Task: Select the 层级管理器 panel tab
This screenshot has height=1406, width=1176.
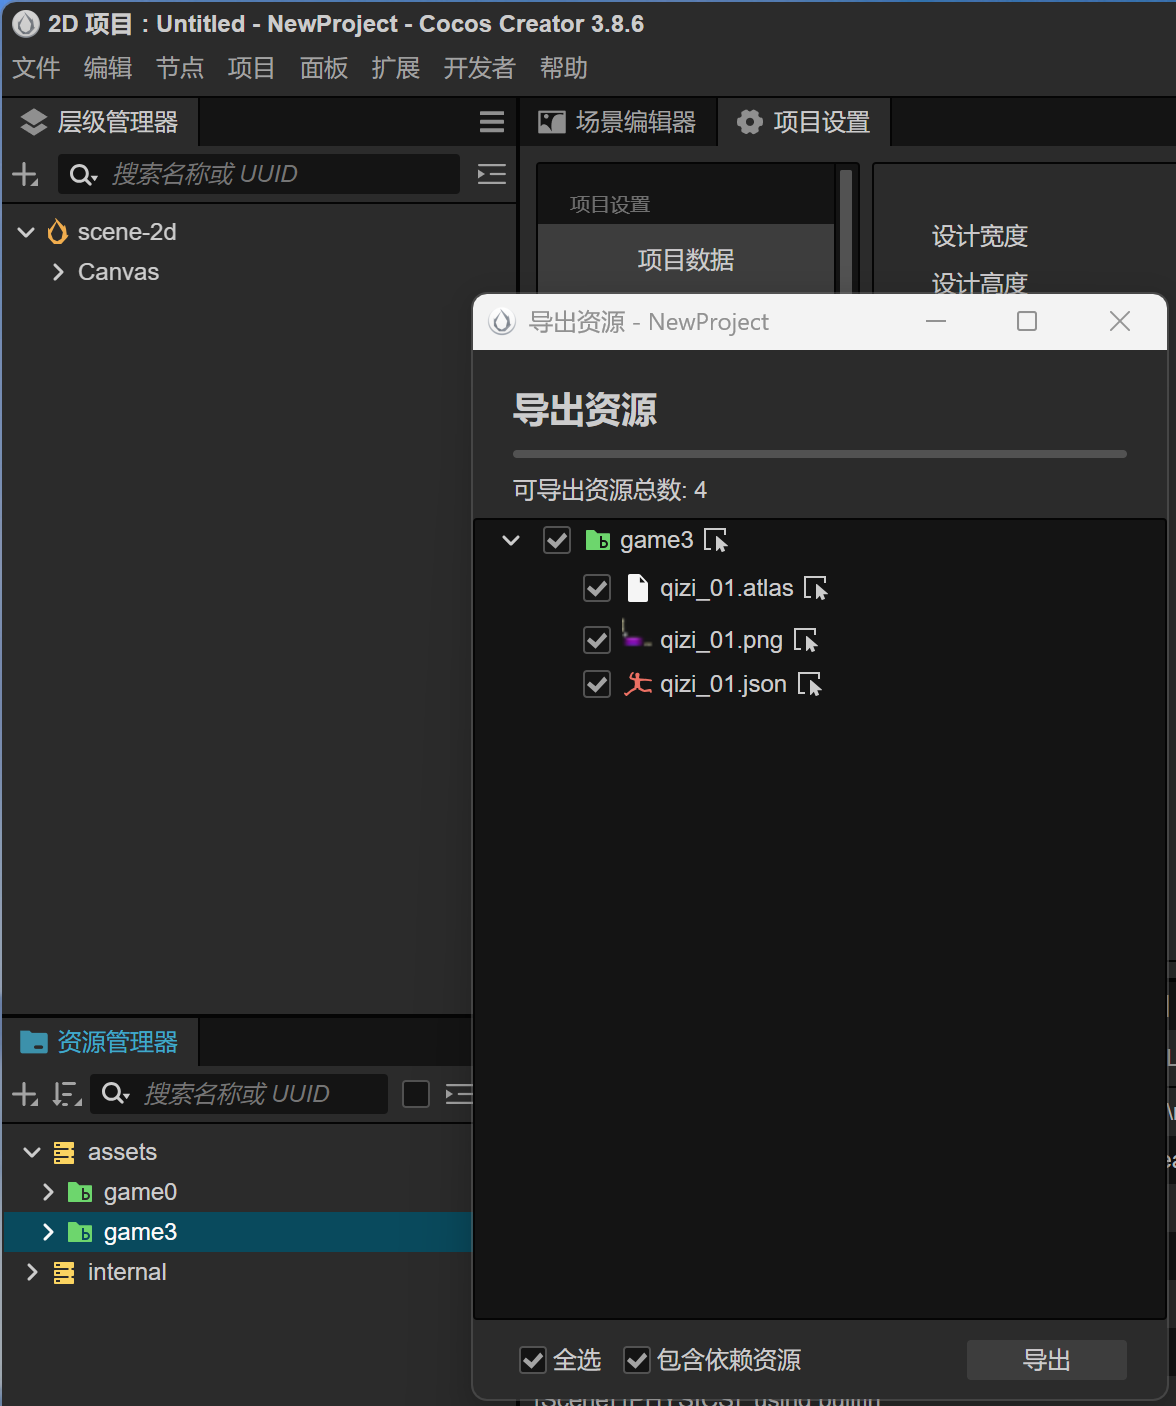Action: point(100,122)
